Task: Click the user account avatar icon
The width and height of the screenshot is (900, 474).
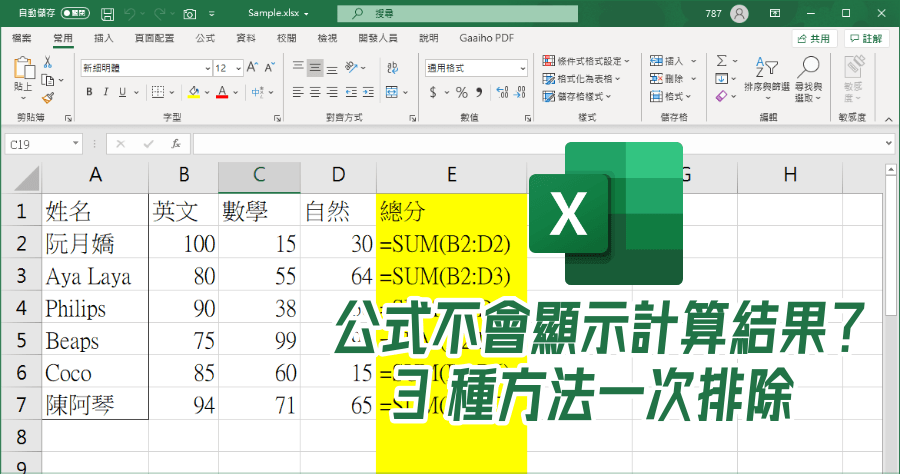Action: point(739,13)
